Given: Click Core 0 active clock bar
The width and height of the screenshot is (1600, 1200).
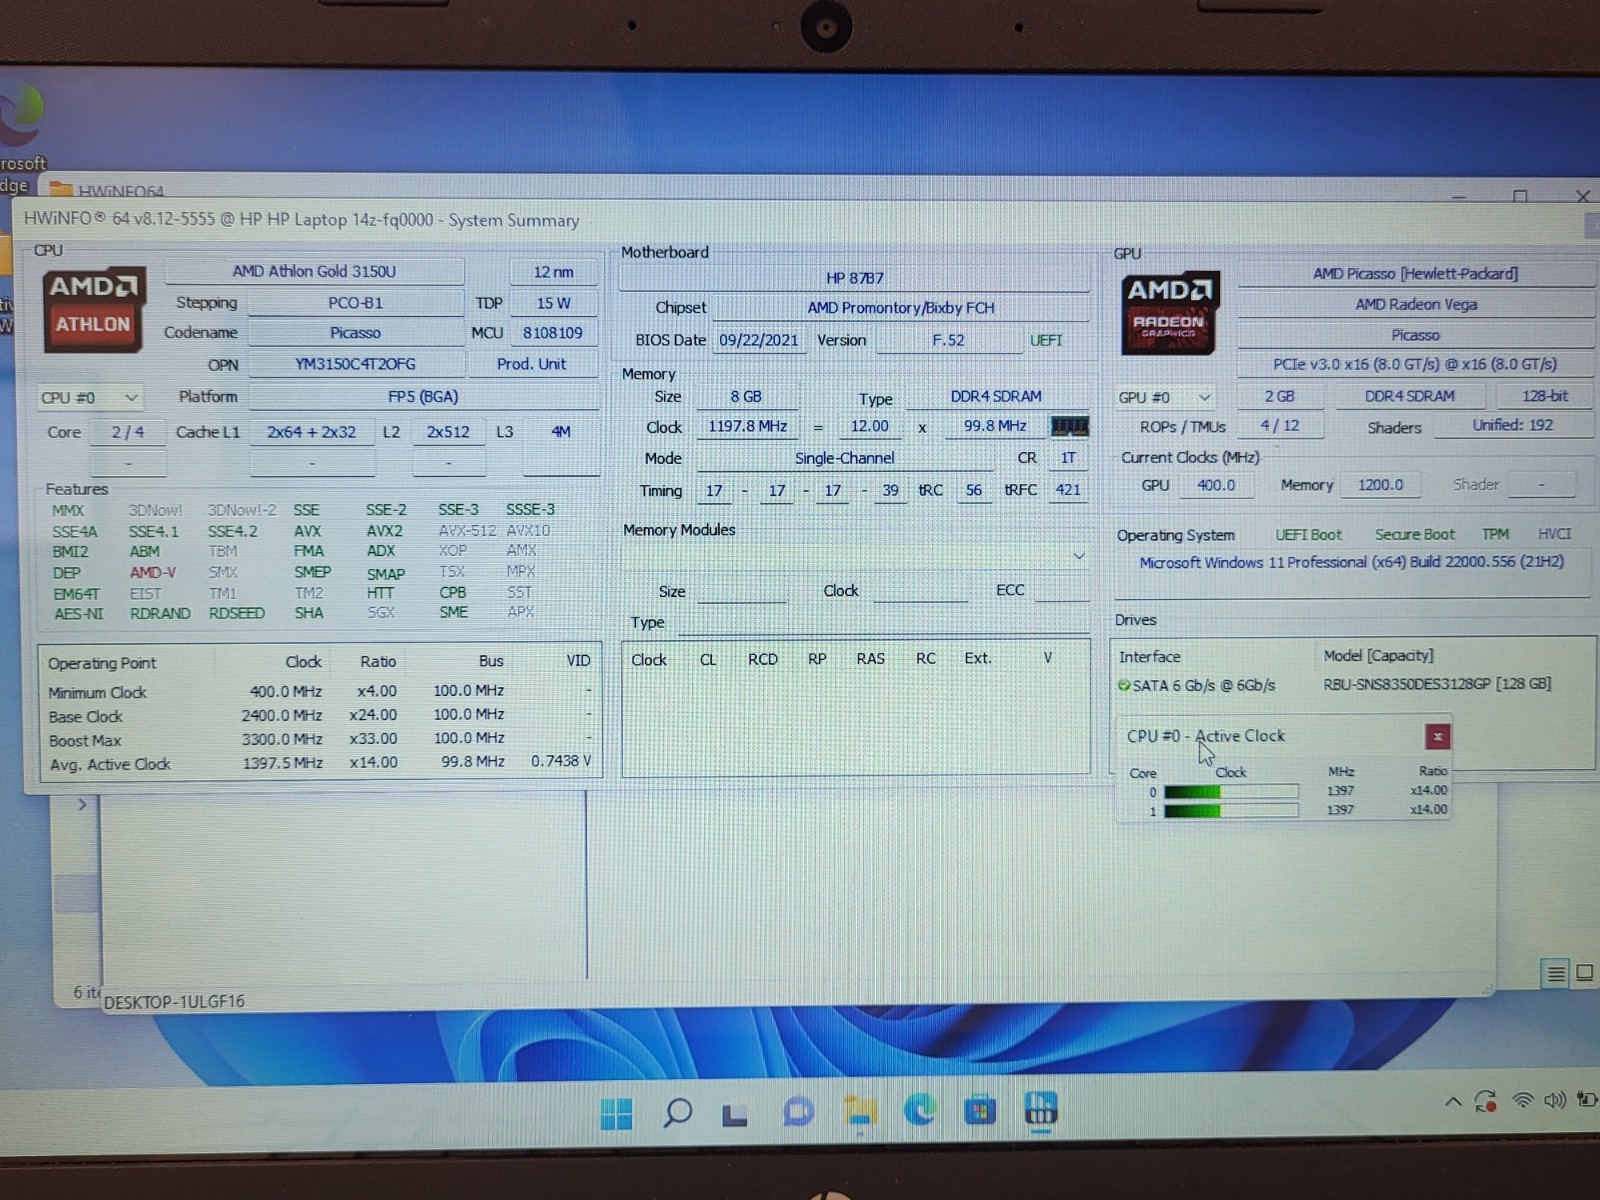Looking at the screenshot, I should point(1231,792).
